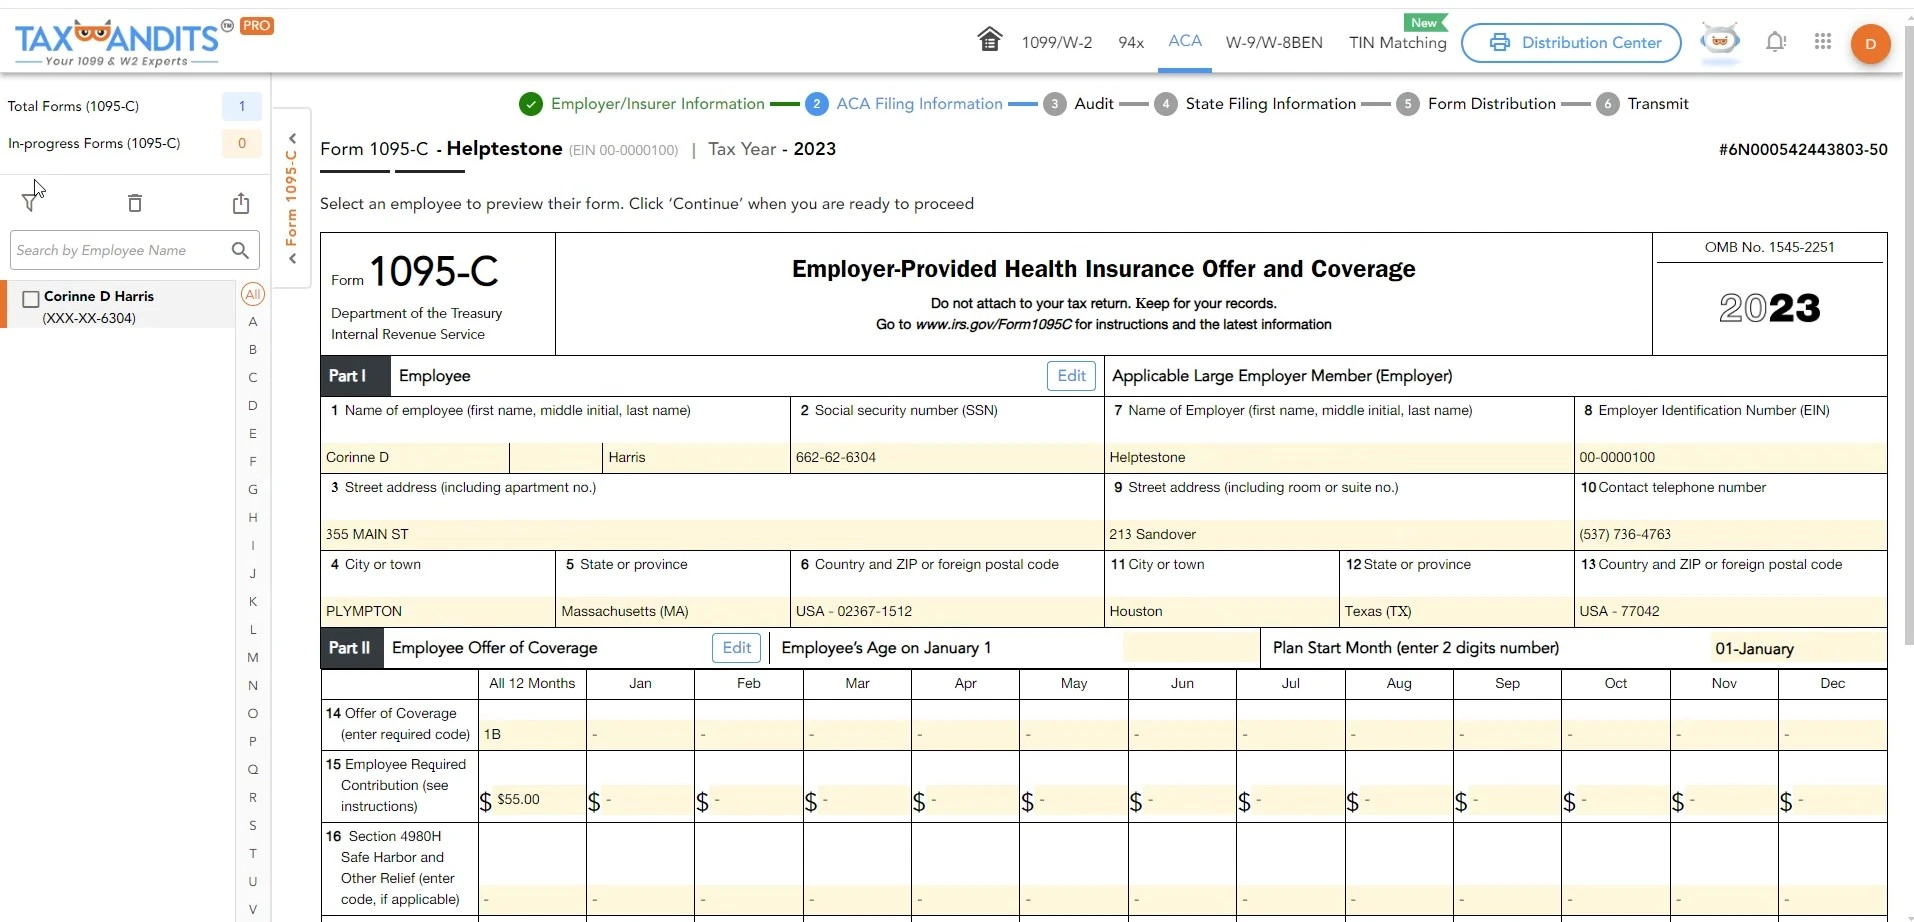Viewport: 1914px width, 922px height.
Task: Check the Corinne D Harris checkbox
Action: click(31, 299)
